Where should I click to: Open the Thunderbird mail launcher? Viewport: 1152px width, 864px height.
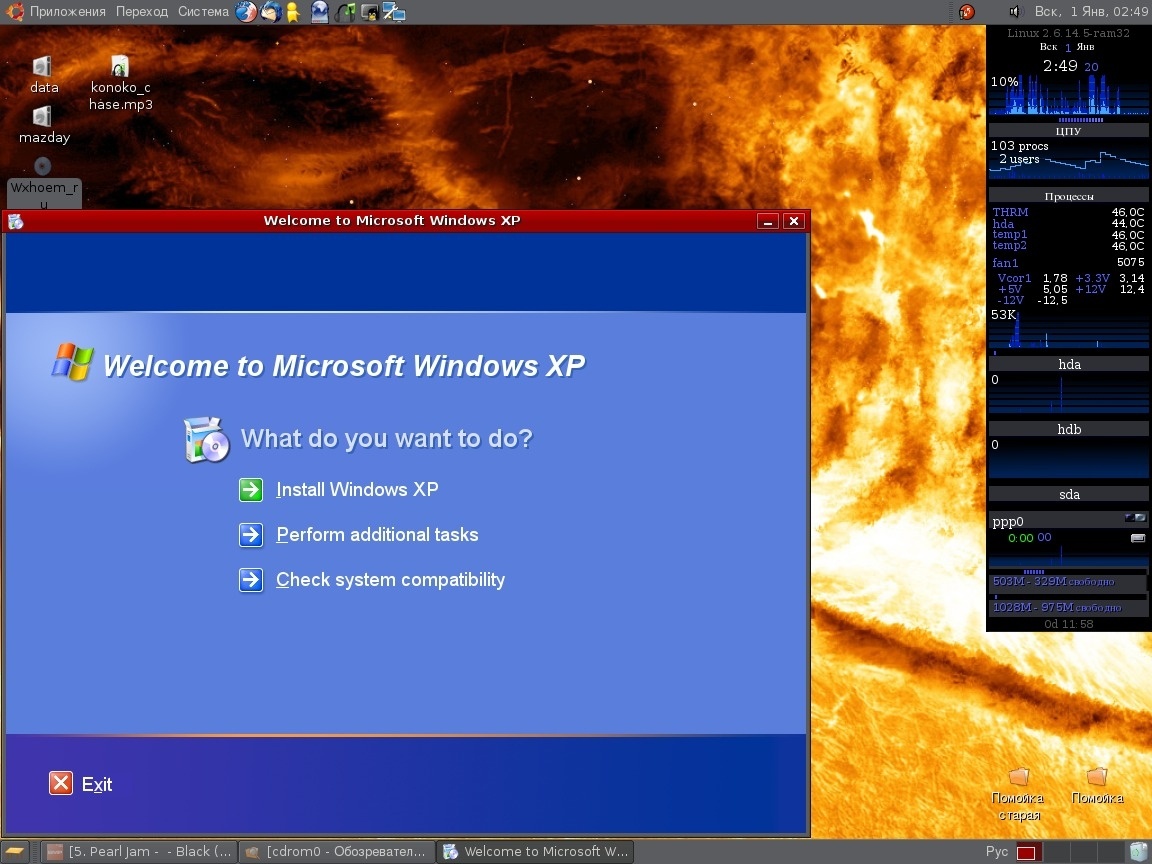271,12
